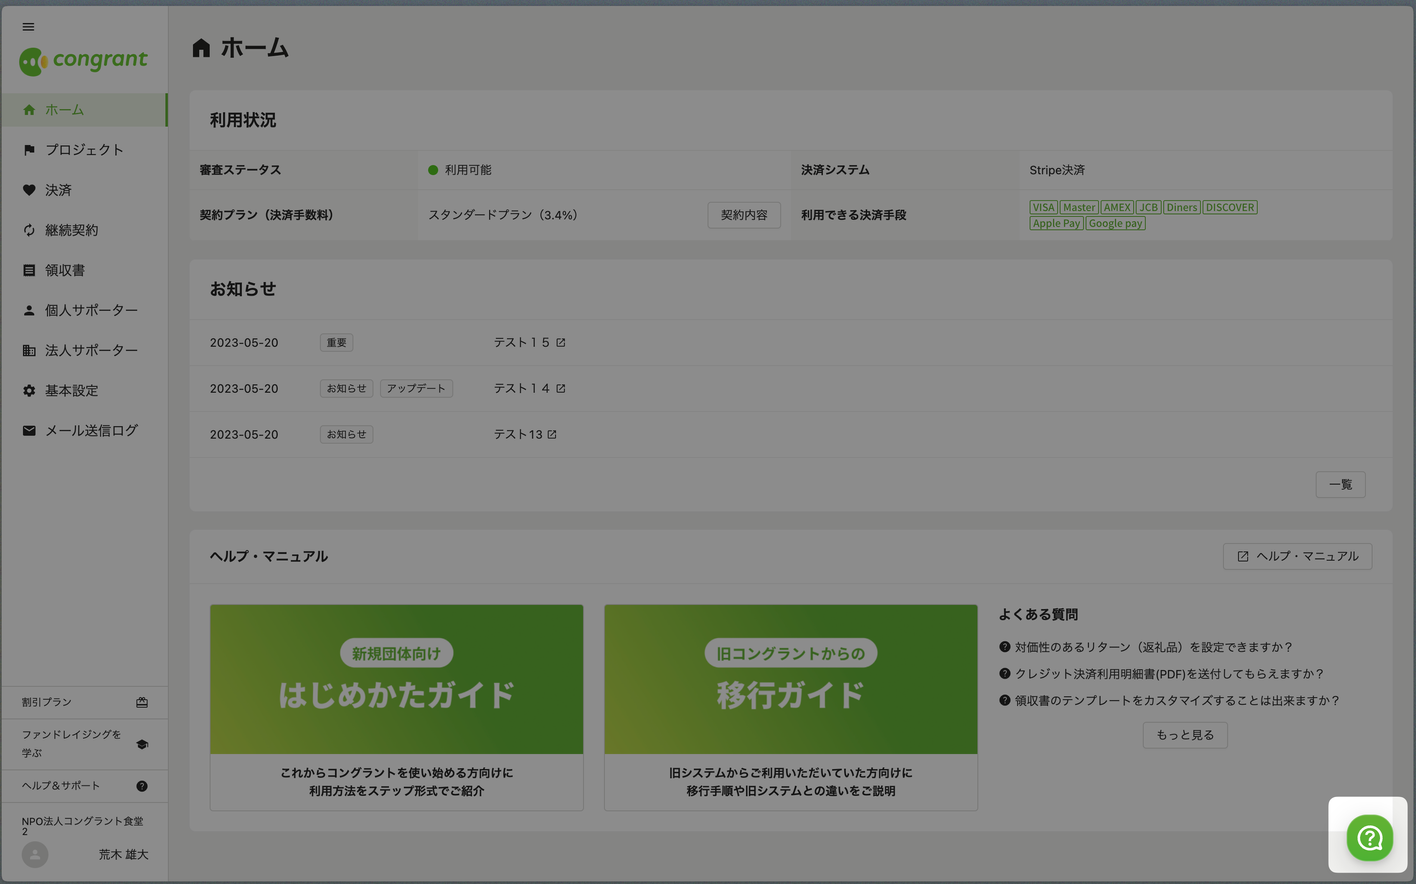Click the hamburger menu icon
The width and height of the screenshot is (1416, 884).
click(x=28, y=27)
